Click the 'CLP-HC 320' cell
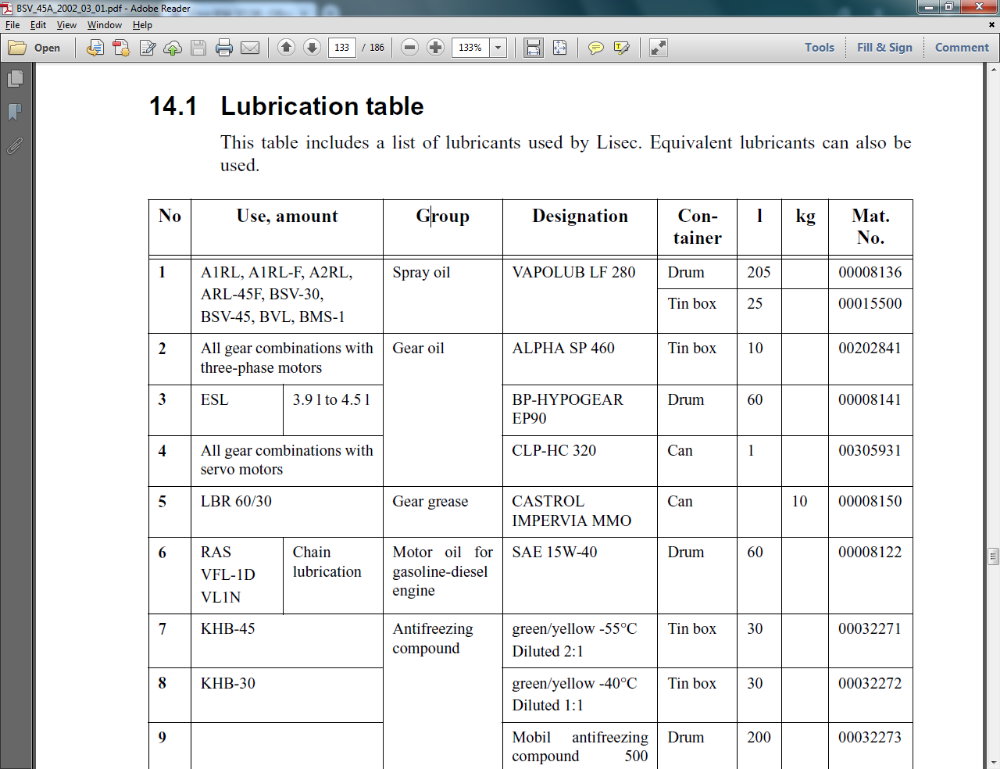This screenshot has width=1000, height=769. click(554, 451)
